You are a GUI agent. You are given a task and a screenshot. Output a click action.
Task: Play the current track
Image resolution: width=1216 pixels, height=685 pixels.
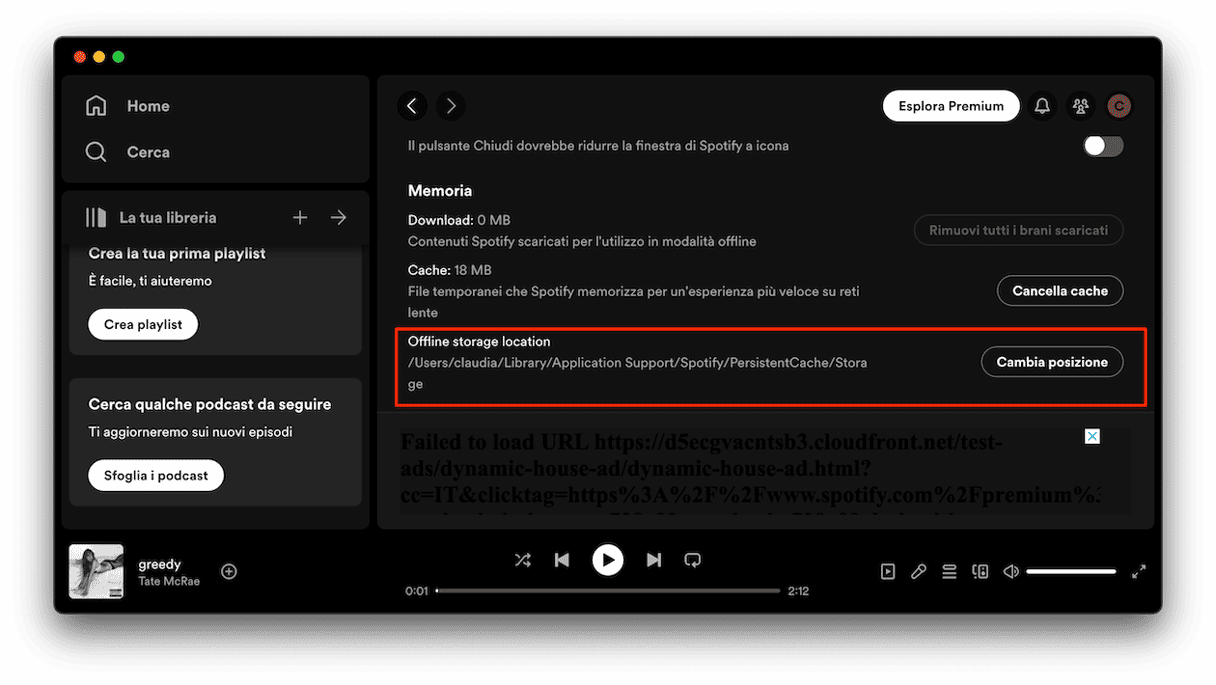pyautogui.click(x=607, y=560)
